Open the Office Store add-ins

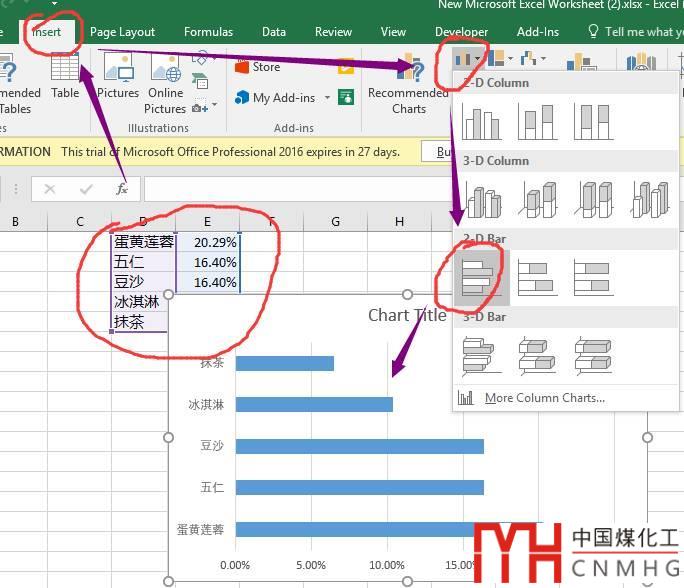pyautogui.click(x=258, y=67)
